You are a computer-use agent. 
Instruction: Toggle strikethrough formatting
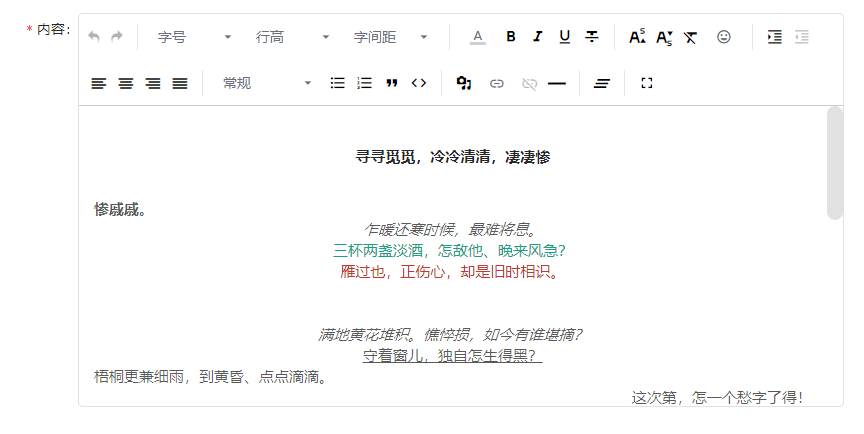[592, 37]
